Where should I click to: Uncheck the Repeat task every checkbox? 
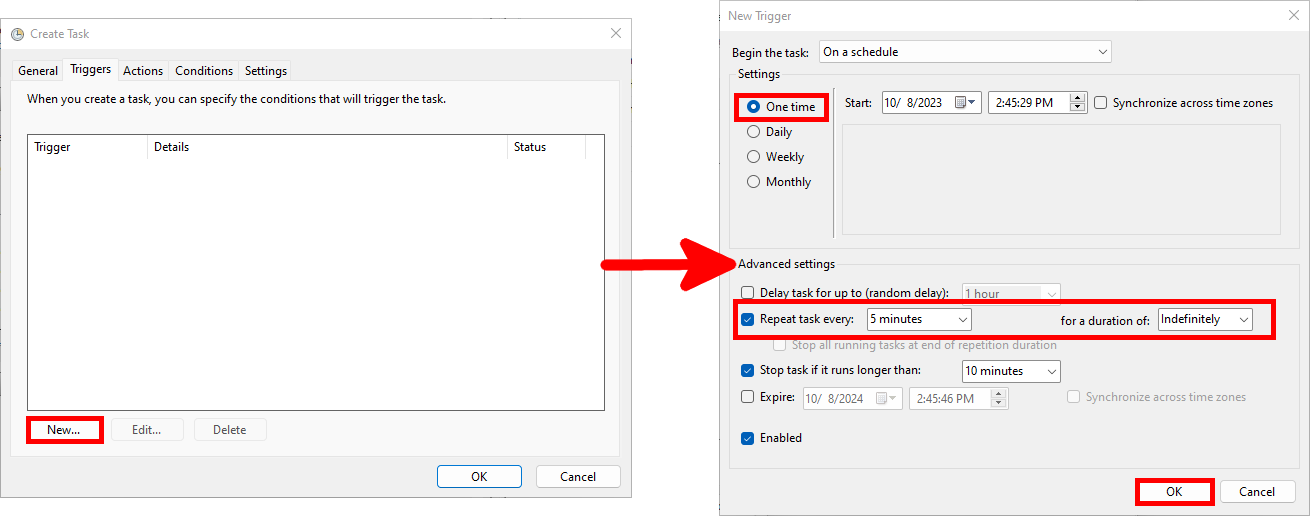tap(748, 320)
